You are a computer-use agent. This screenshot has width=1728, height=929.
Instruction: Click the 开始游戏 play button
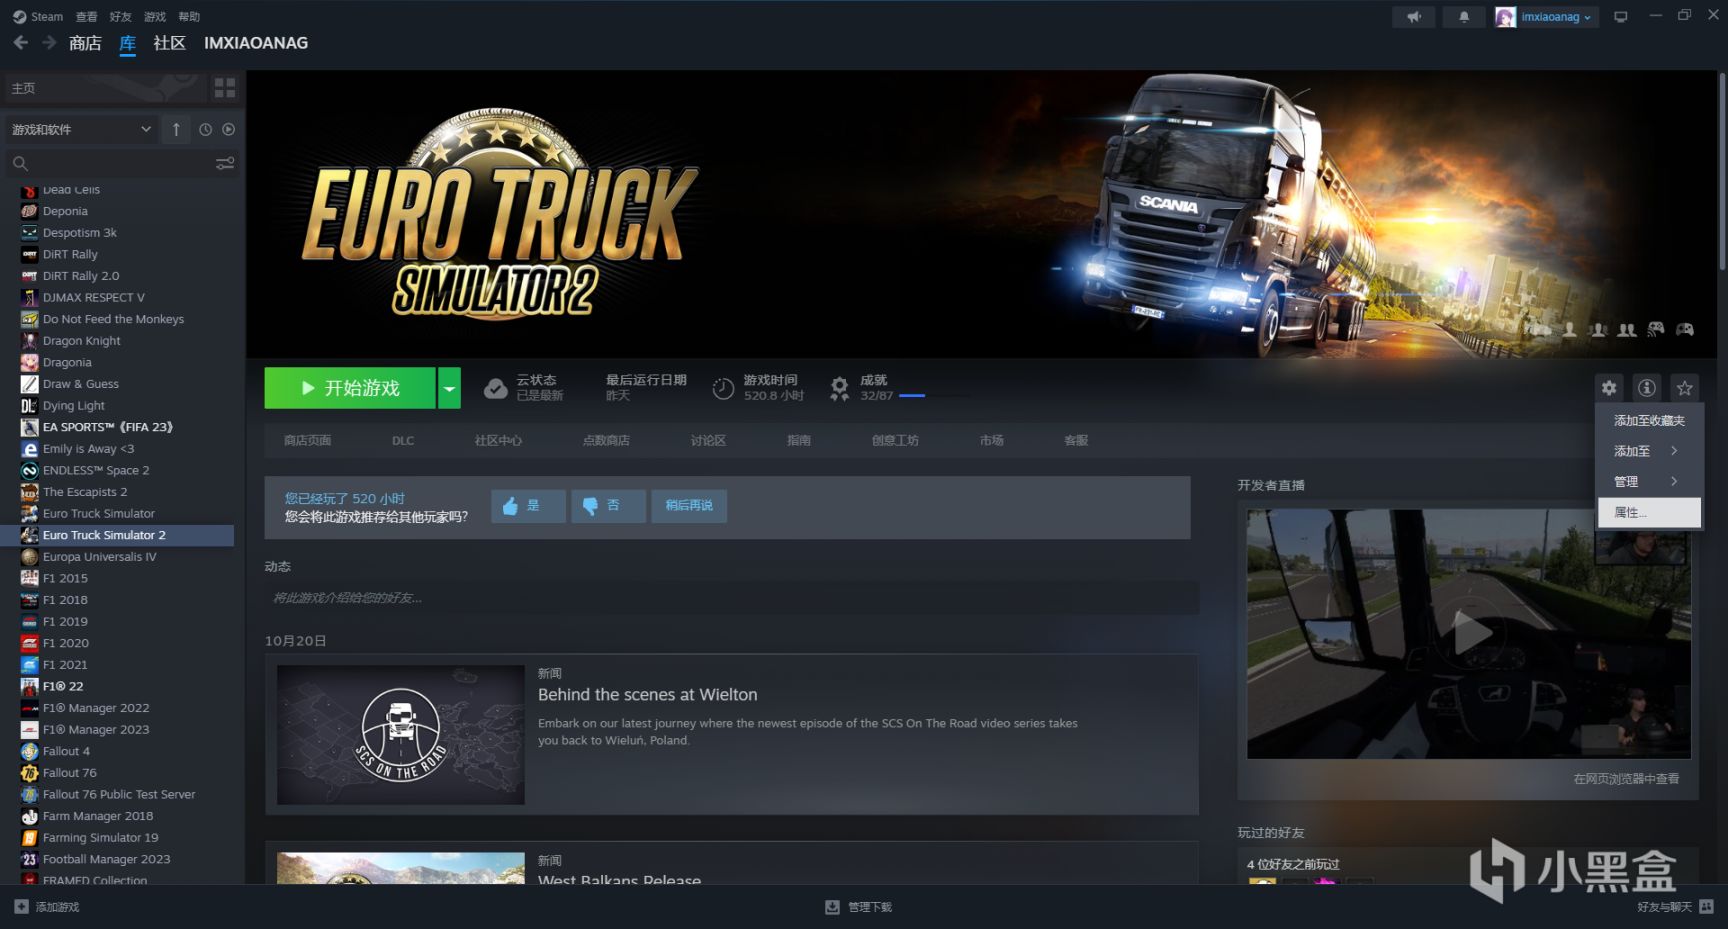pyautogui.click(x=350, y=388)
